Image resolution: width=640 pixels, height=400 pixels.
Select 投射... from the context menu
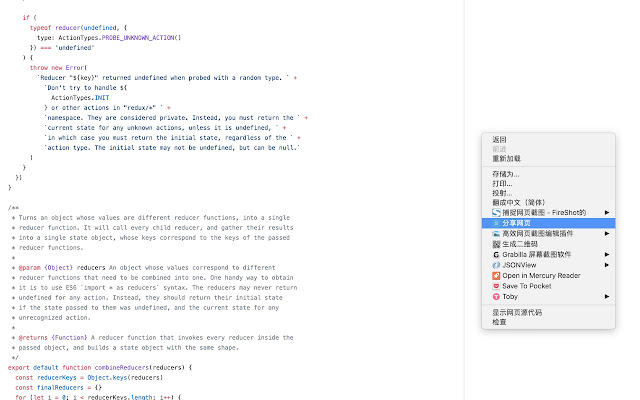tap(548, 193)
